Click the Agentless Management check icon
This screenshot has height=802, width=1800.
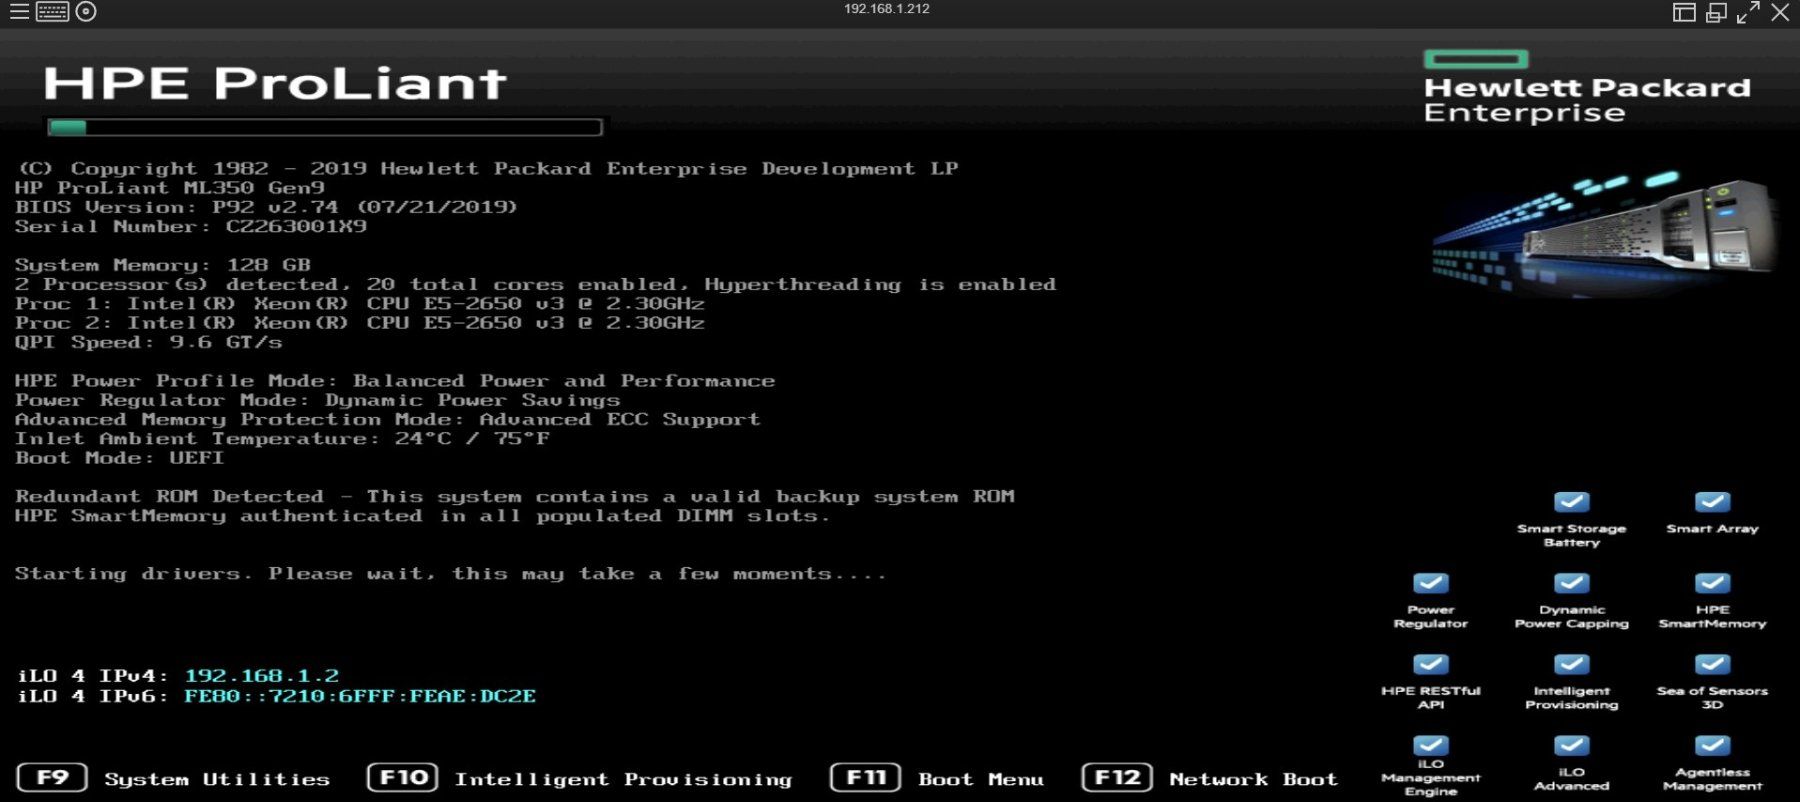(1712, 745)
